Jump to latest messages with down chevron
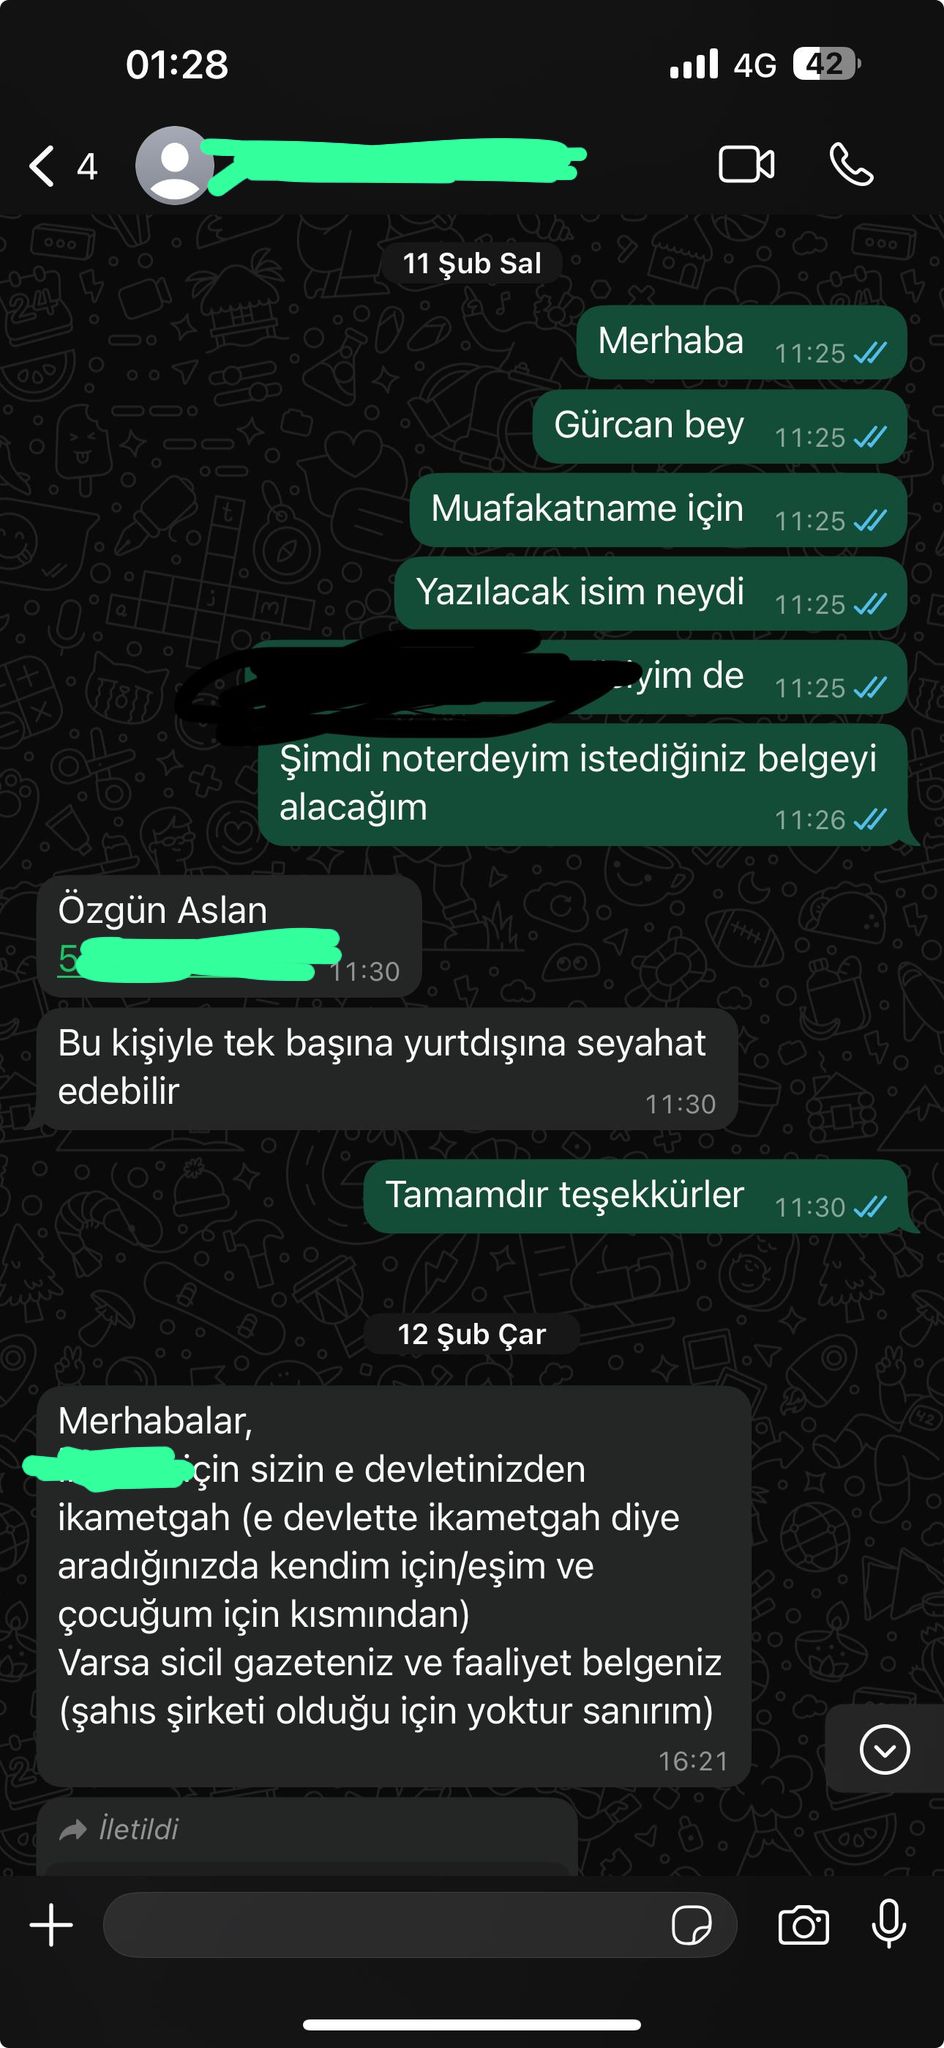The width and height of the screenshot is (944, 2048). click(885, 1749)
